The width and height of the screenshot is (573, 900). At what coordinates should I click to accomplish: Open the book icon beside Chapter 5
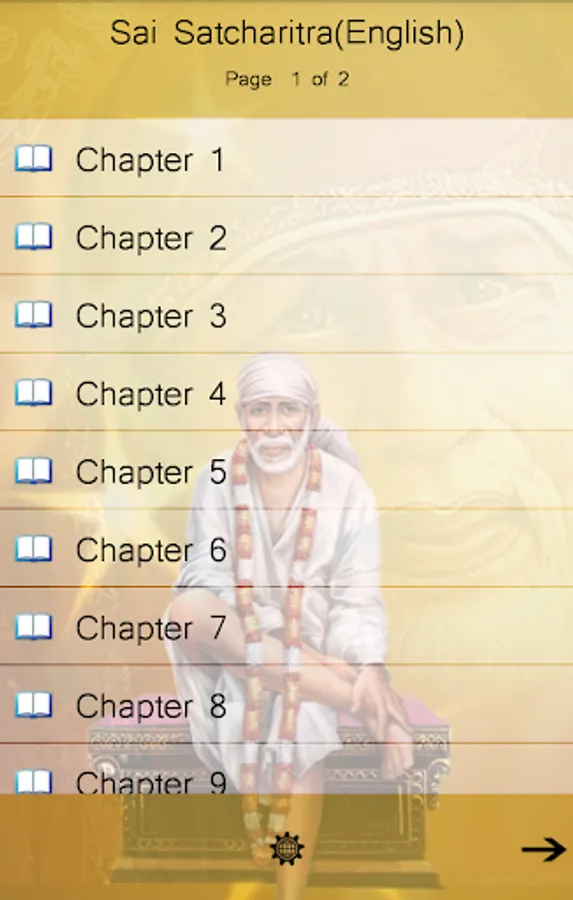pyautogui.click(x=33, y=471)
